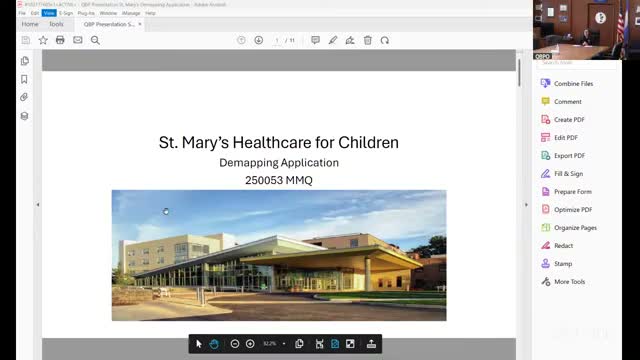Open page display options in floating toolbar
The image size is (640, 360).
[x=299, y=344]
